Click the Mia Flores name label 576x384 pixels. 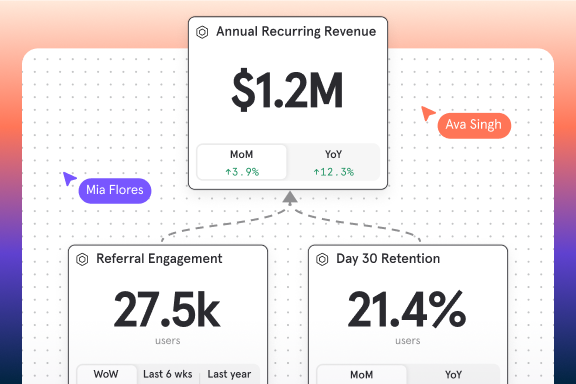point(115,191)
